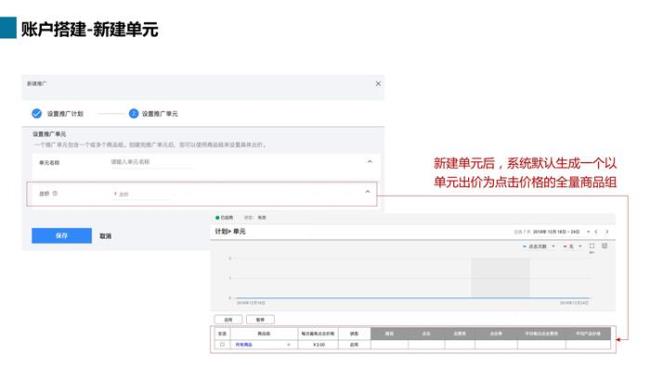Click the 取消 cancel link beside 保存
Viewport: 650px width, 365px height.
[x=105, y=236]
